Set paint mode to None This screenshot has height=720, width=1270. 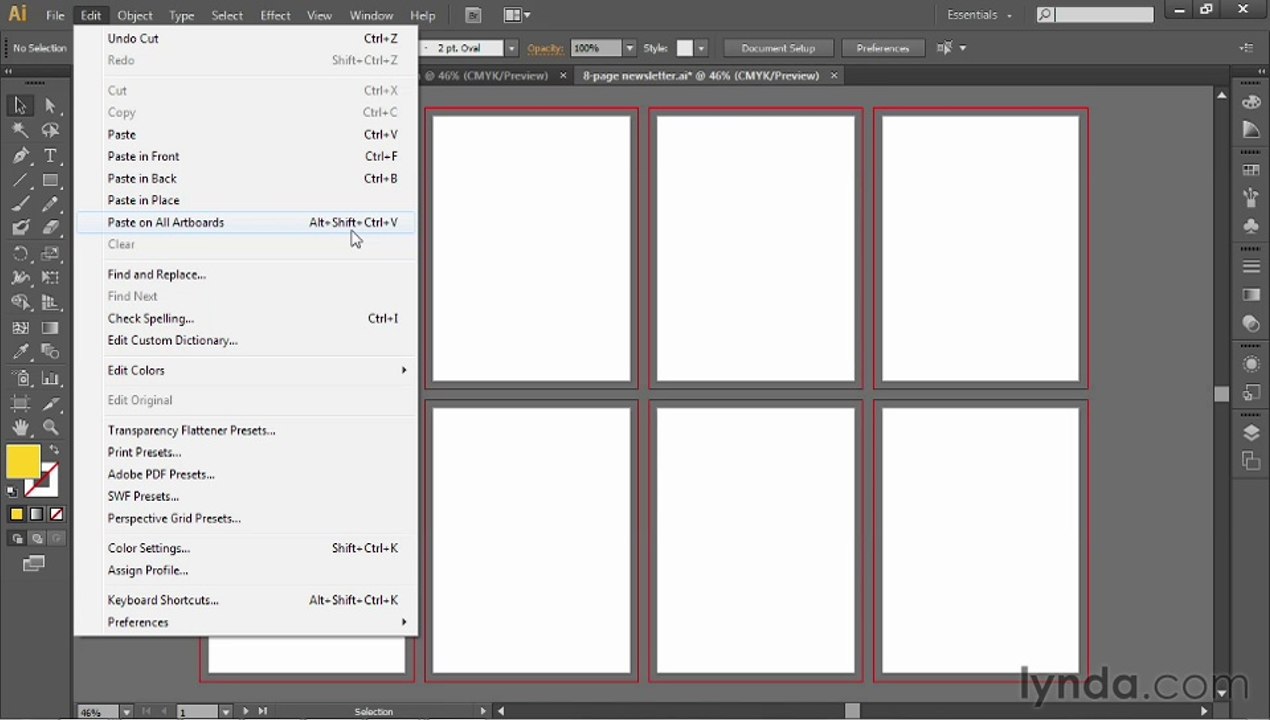pyautogui.click(x=56, y=514)
